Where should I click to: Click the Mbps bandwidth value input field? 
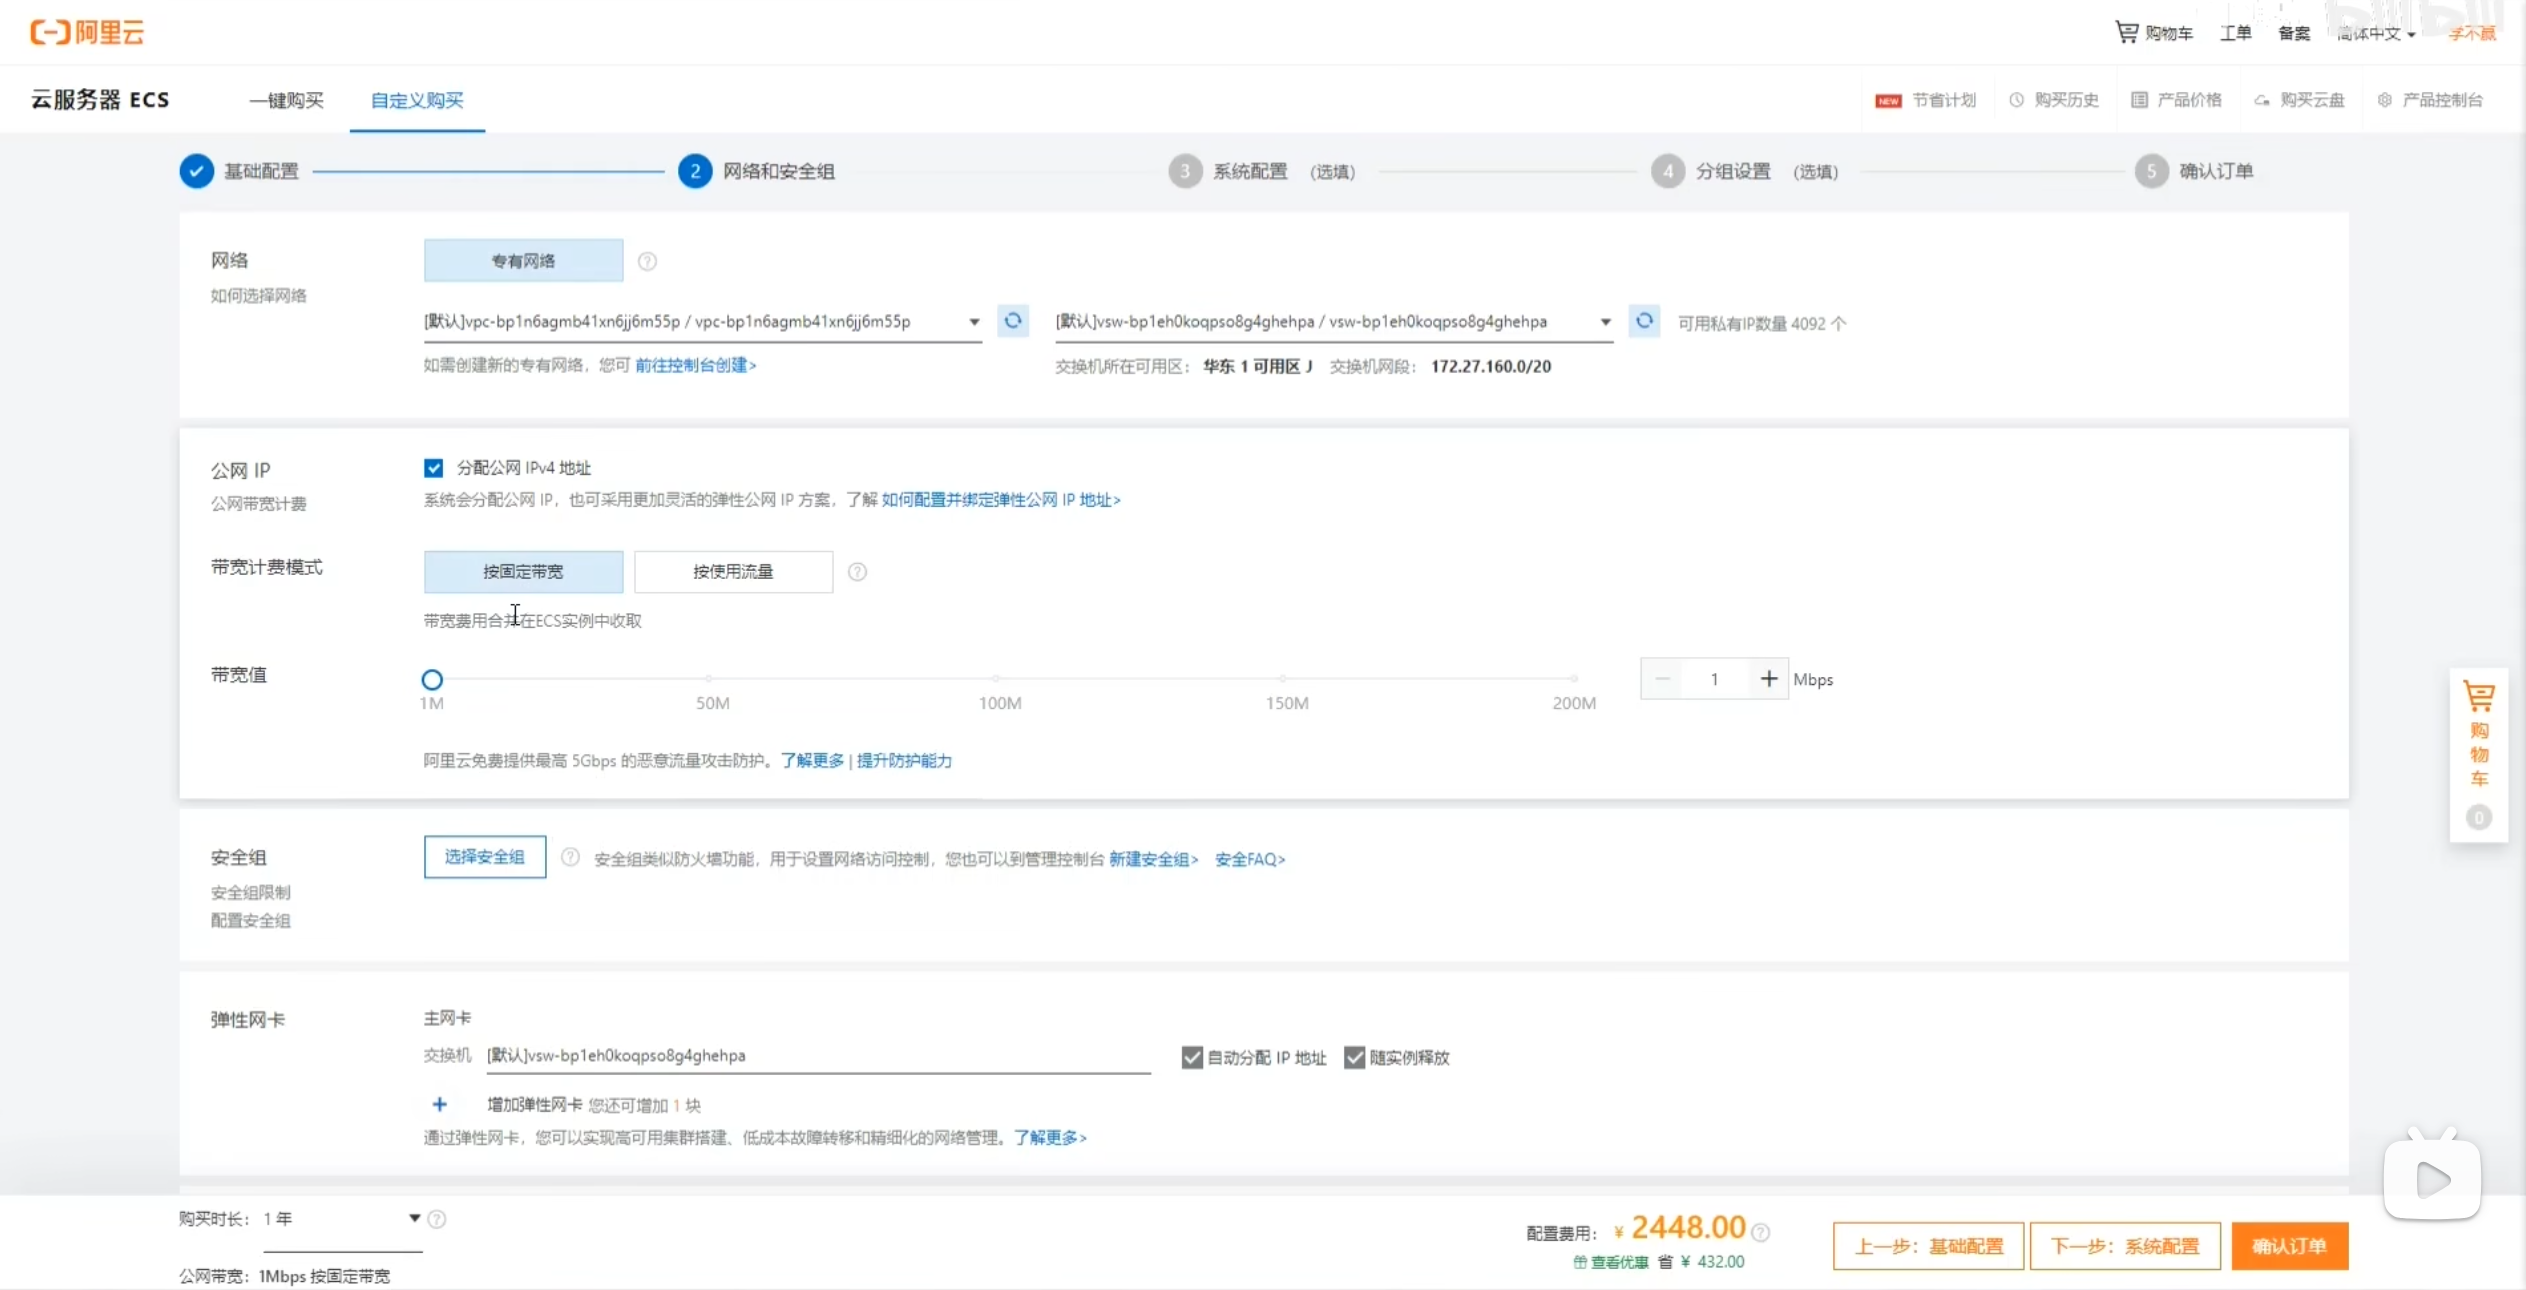point(1714,678)
